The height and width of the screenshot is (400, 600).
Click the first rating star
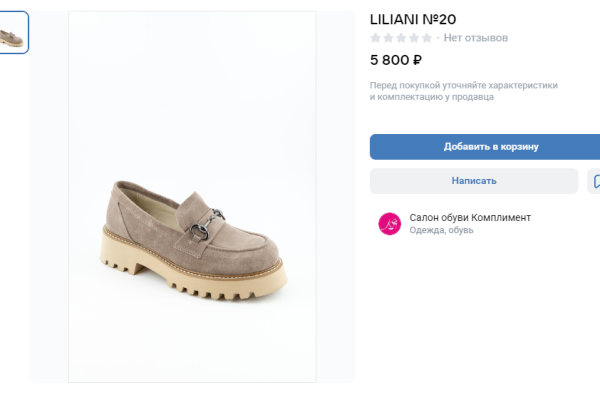[376, 38]
